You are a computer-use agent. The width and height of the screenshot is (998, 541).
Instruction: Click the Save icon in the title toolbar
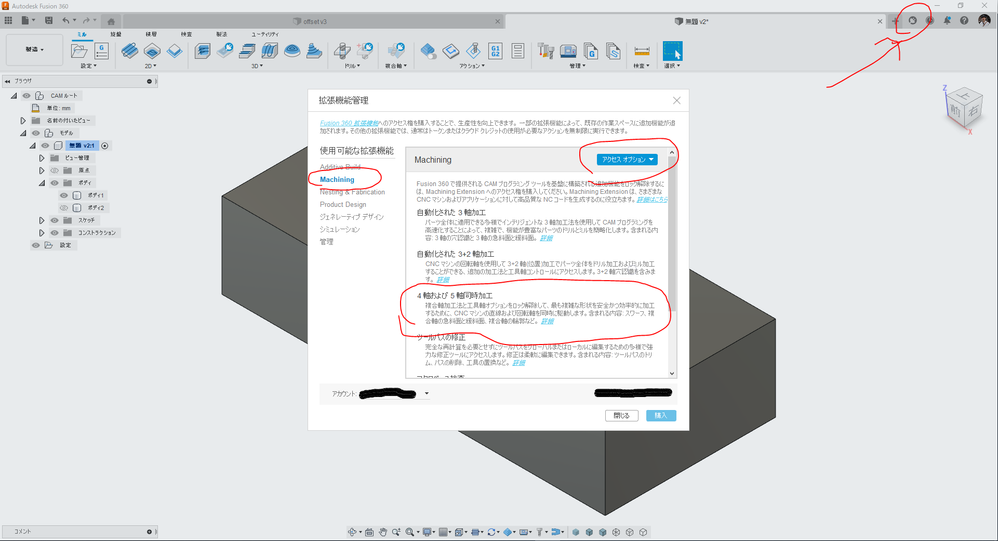(x=48, y=20)
